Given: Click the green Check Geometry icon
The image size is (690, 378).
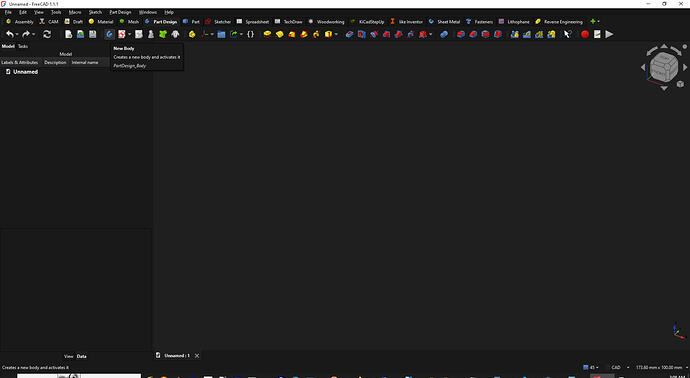Looking at the screenshot, I should (163, 34).
